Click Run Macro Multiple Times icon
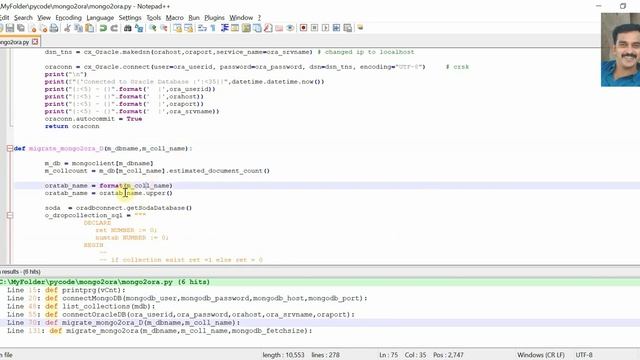This screenshot has width=640, height=360. click(x=336, y=28)
